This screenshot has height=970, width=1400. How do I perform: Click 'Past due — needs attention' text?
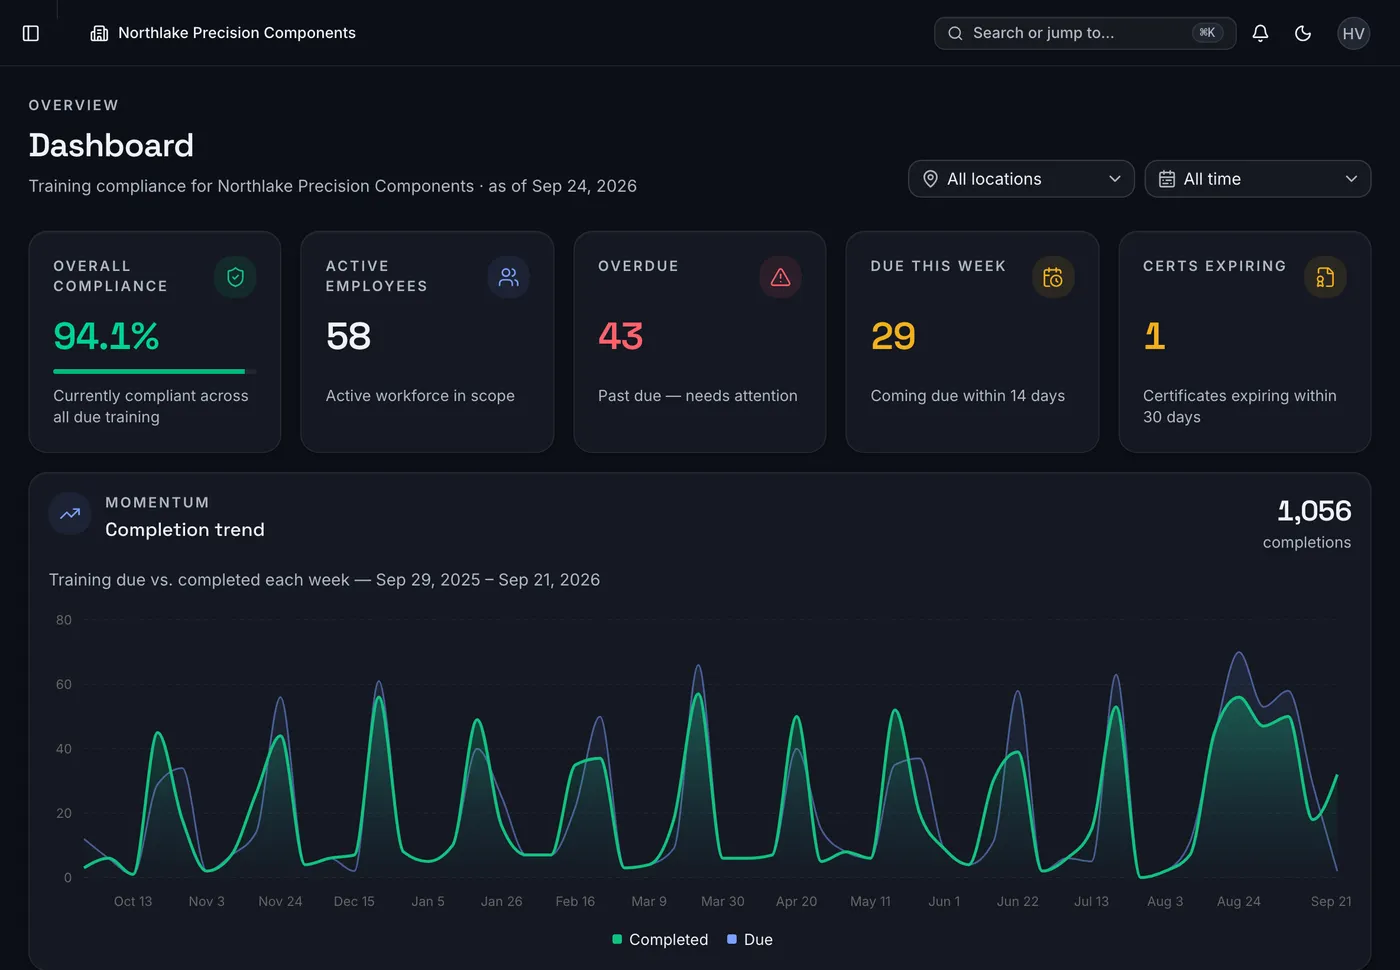698,396
